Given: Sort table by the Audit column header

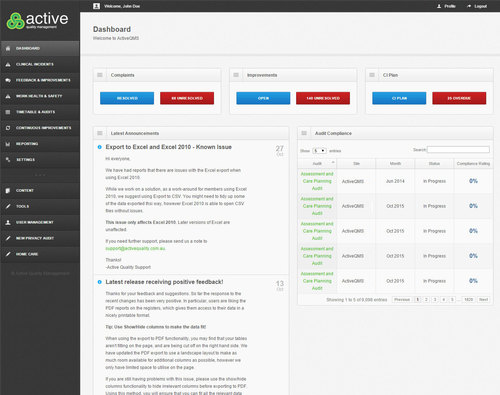Looking at the screenshot, I should [x=317, y=163].
